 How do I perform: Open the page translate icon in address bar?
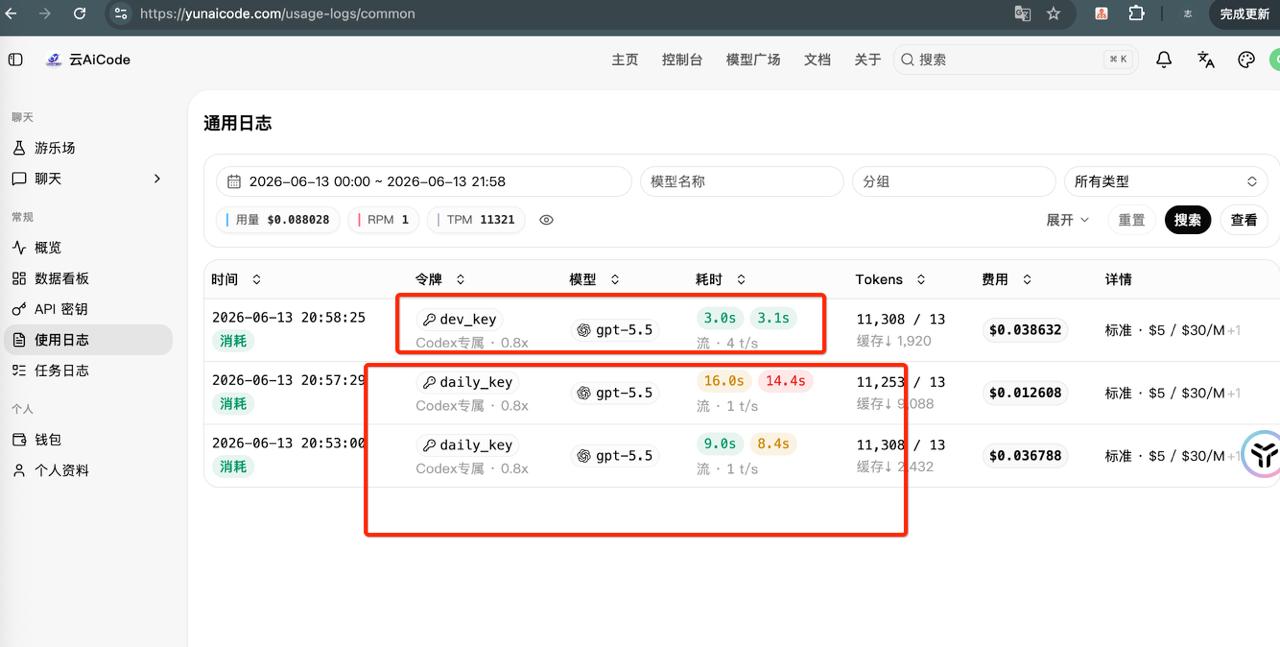[x=1022, y=14]
